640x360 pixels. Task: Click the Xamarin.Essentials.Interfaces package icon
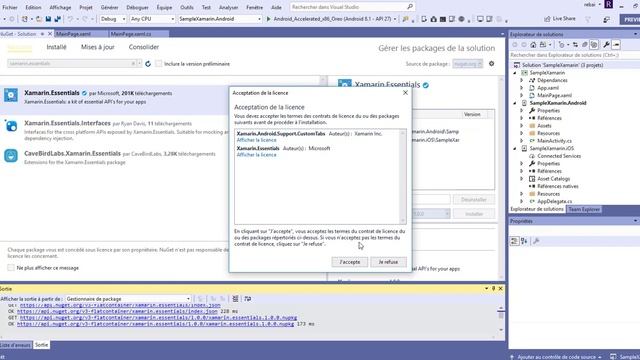11,126
